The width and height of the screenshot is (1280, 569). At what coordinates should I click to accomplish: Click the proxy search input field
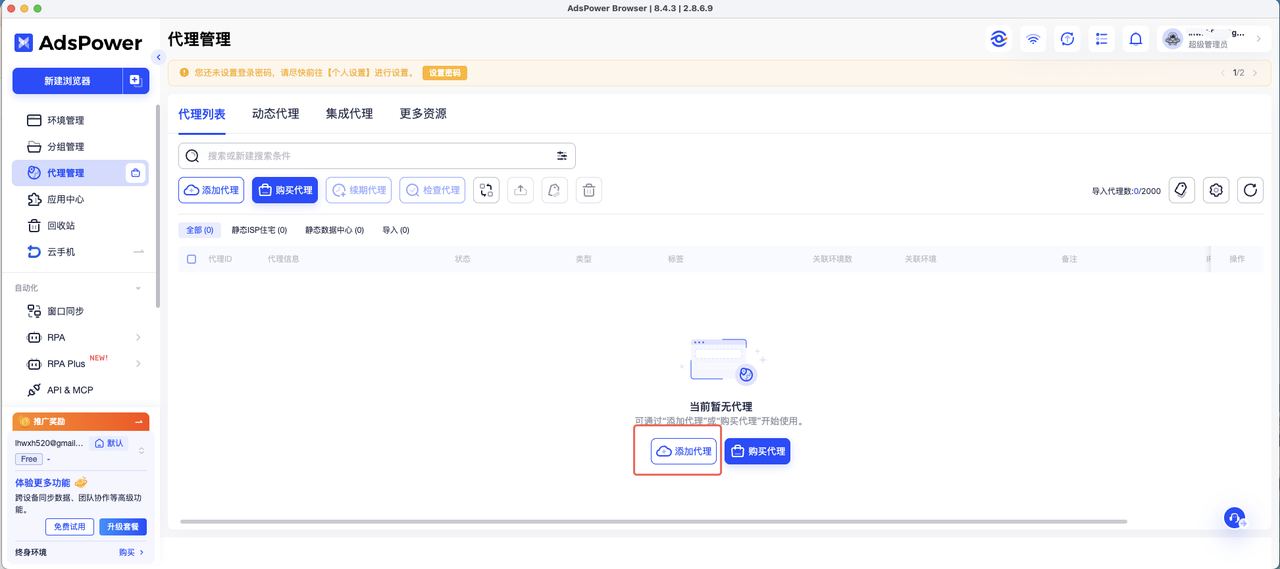click(x=377, y=156)
